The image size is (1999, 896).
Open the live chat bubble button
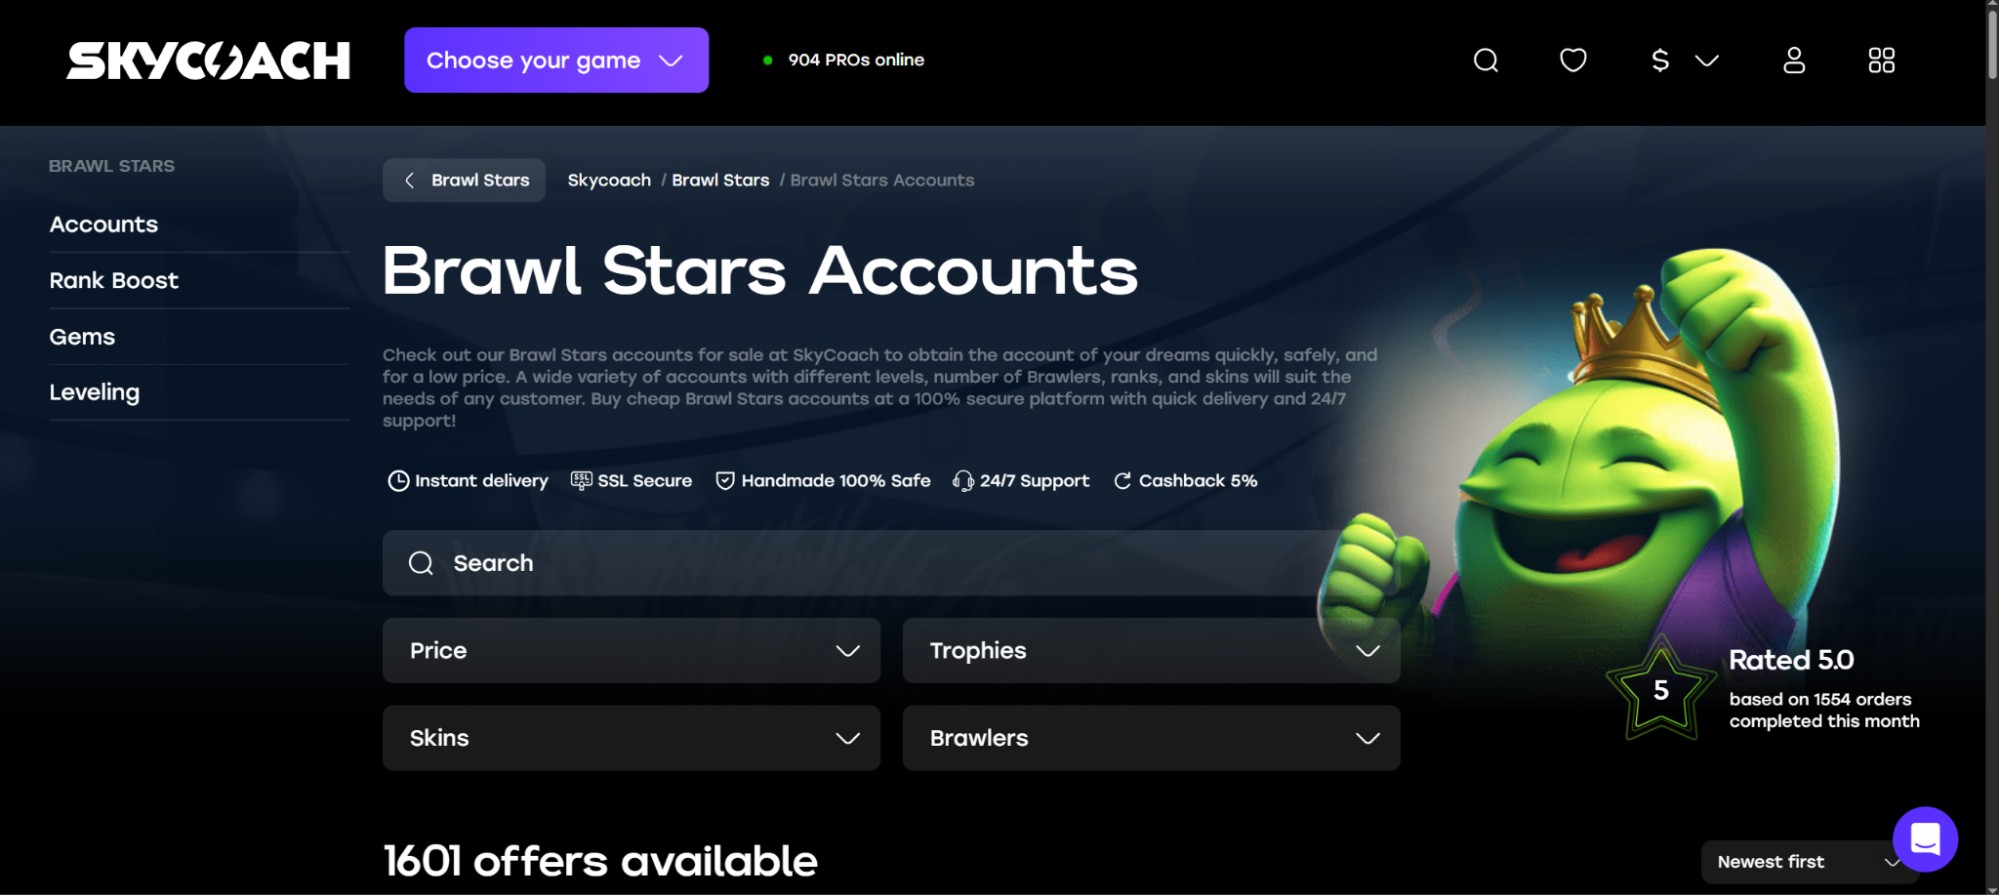click(1925, 839)
